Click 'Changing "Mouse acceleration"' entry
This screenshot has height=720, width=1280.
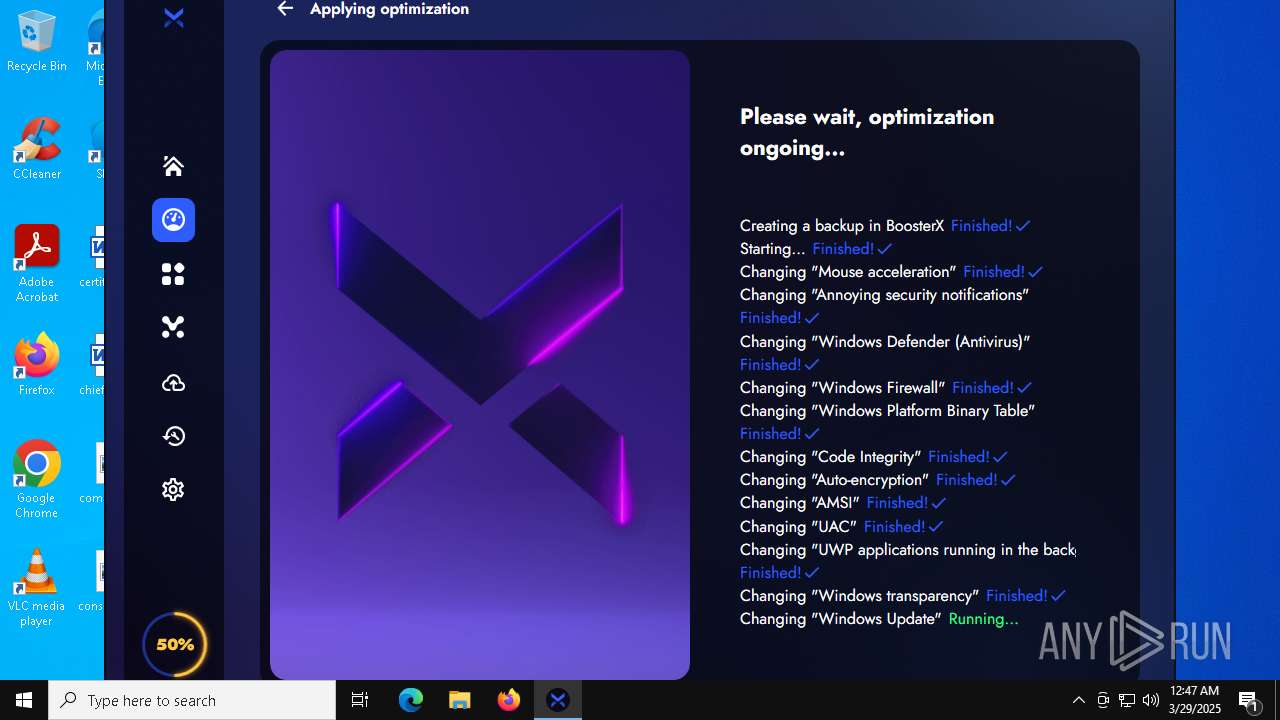point(848,272)
